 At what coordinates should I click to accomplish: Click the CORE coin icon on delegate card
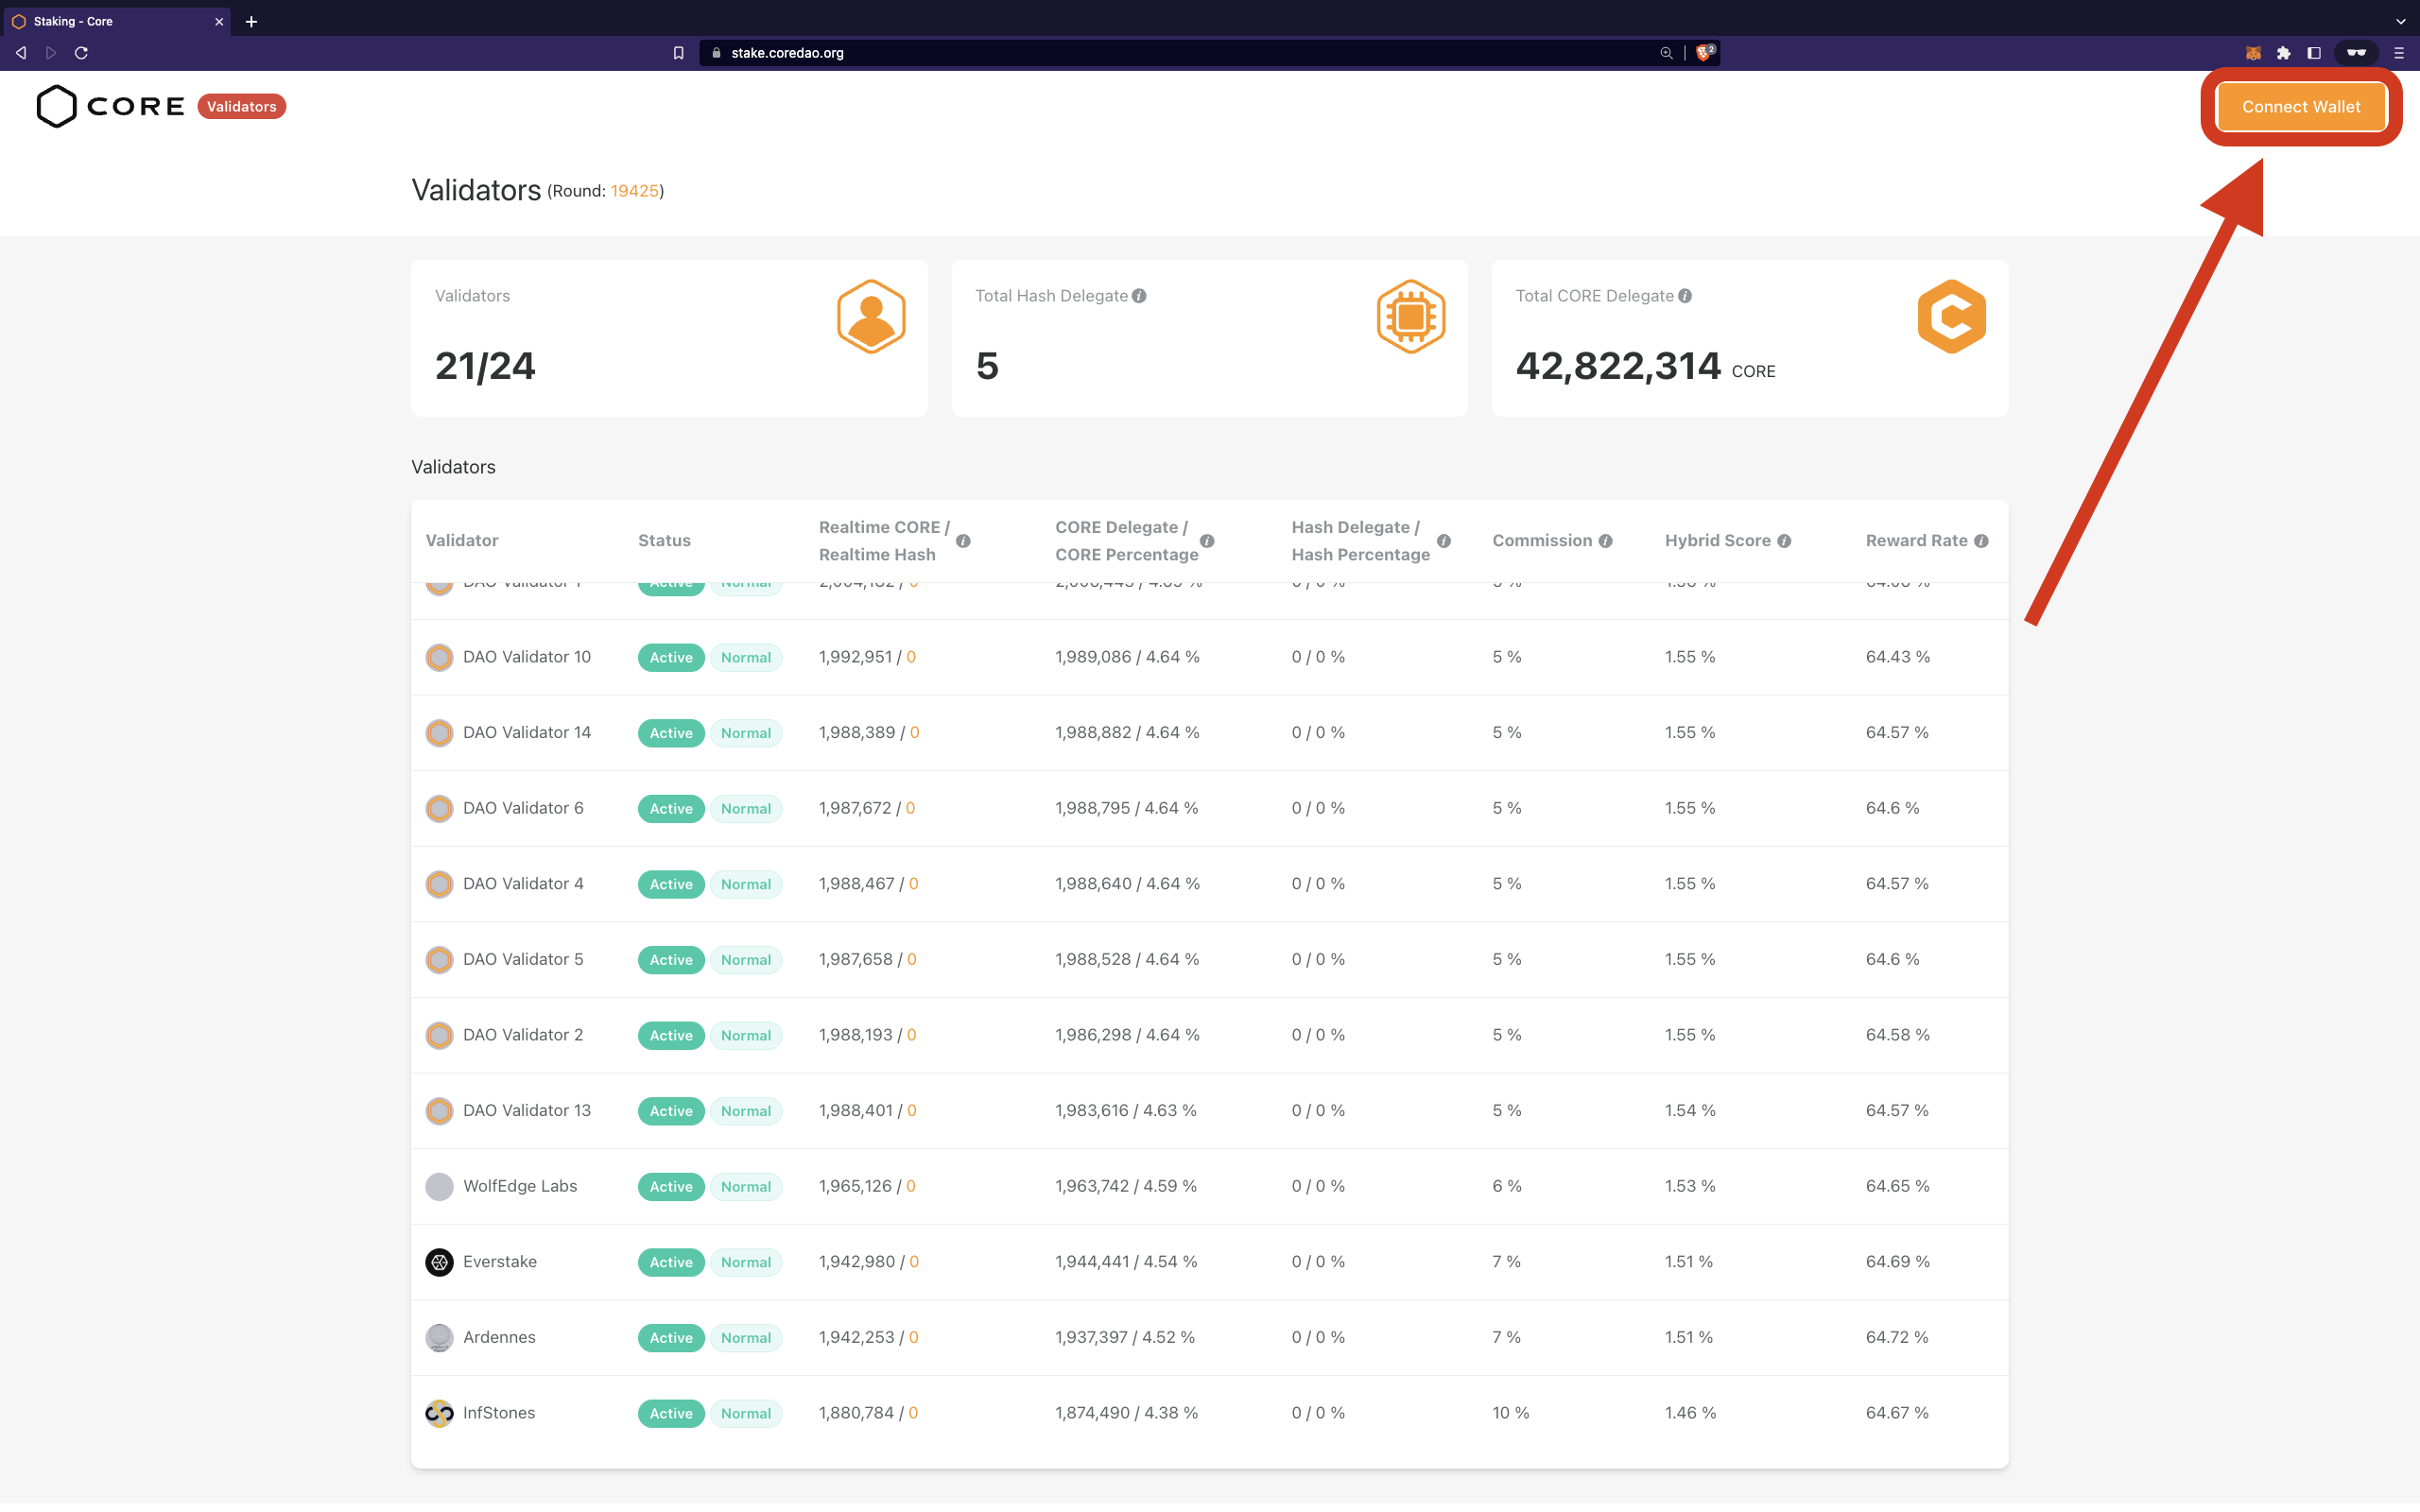(1951, 316)
